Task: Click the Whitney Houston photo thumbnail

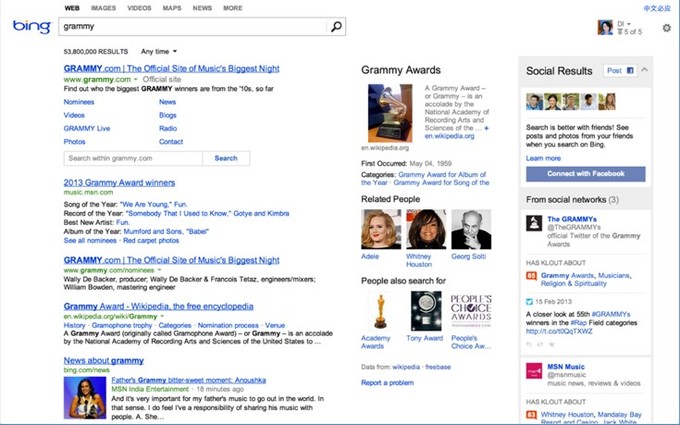Action: pos(426,229)
